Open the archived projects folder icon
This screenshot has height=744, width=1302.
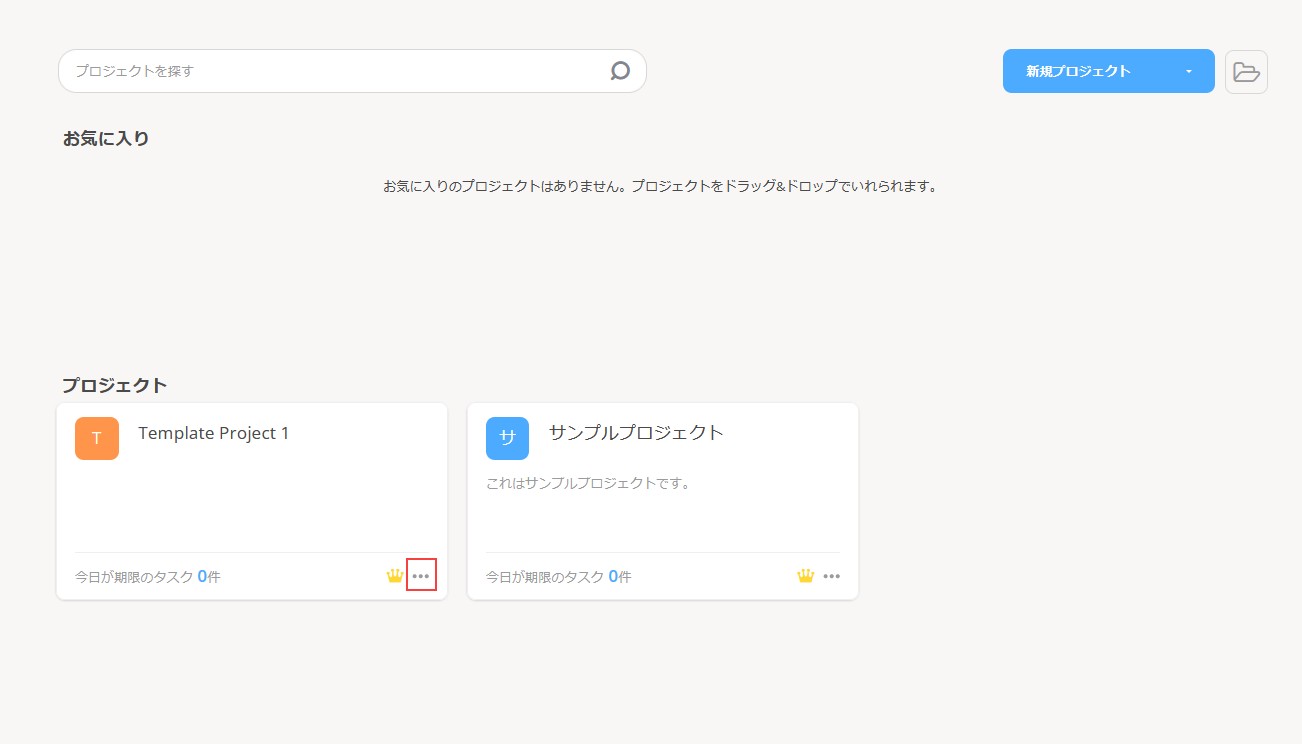(x=1245, y=71)
